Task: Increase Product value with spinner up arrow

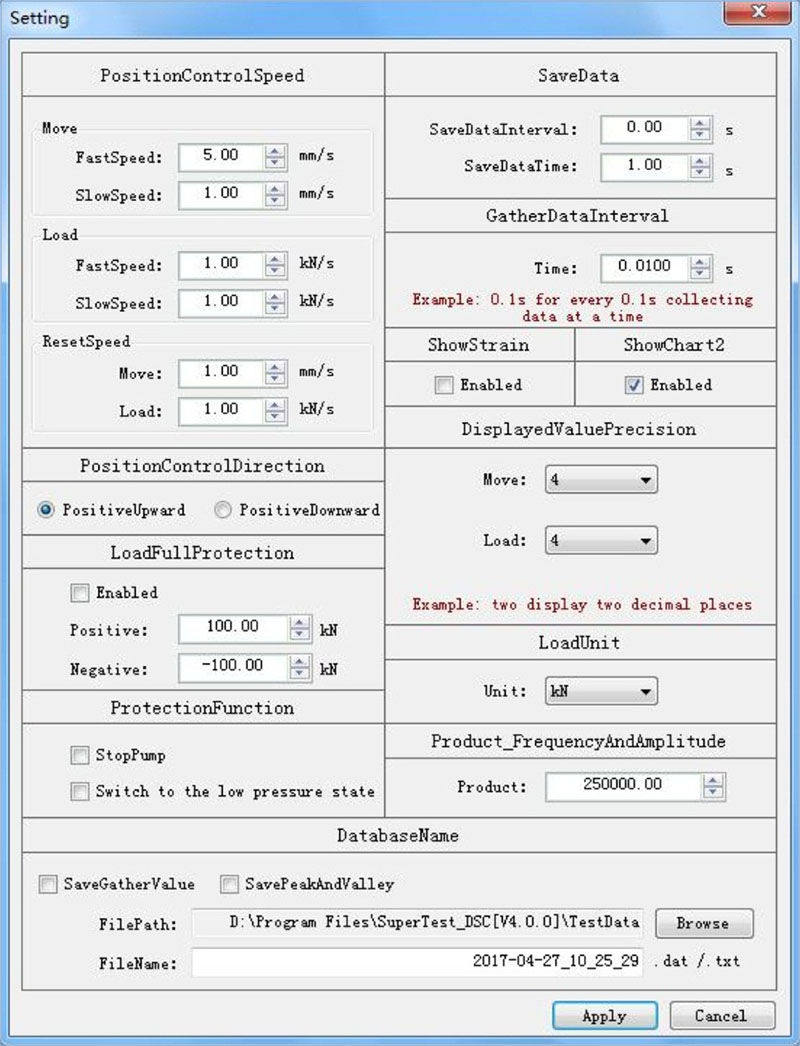Action: click(712, 780)
